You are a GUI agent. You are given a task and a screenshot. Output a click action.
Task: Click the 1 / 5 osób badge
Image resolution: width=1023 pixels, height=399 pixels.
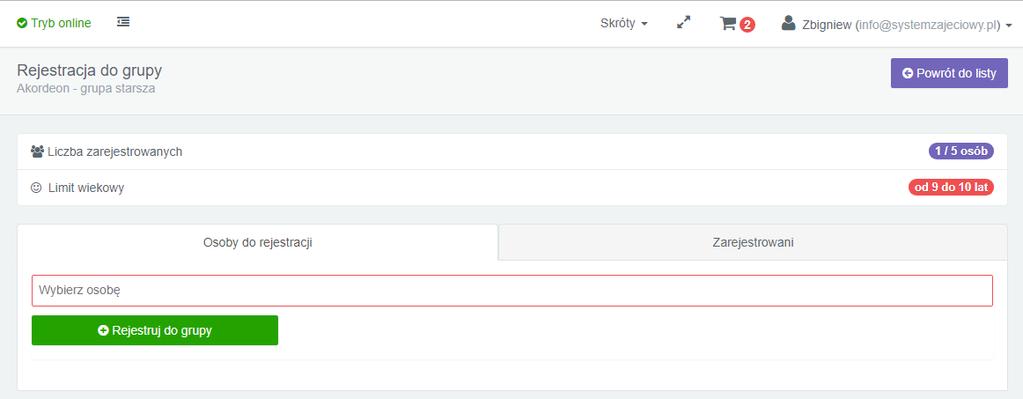coord(961,151)
